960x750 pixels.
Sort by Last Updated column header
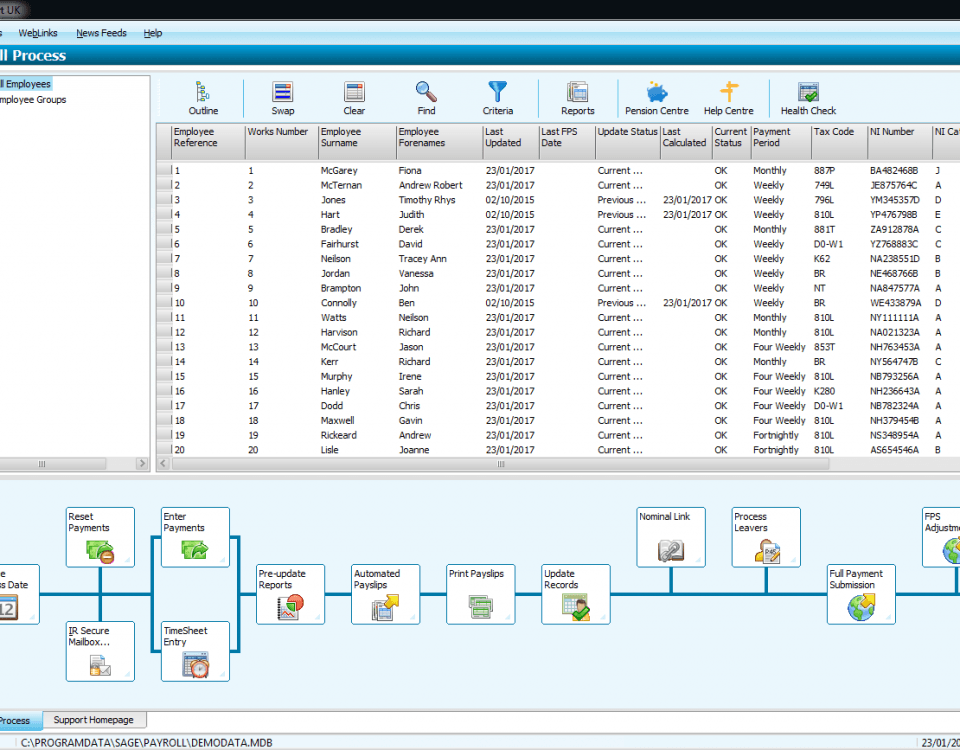tap(511, 142)
